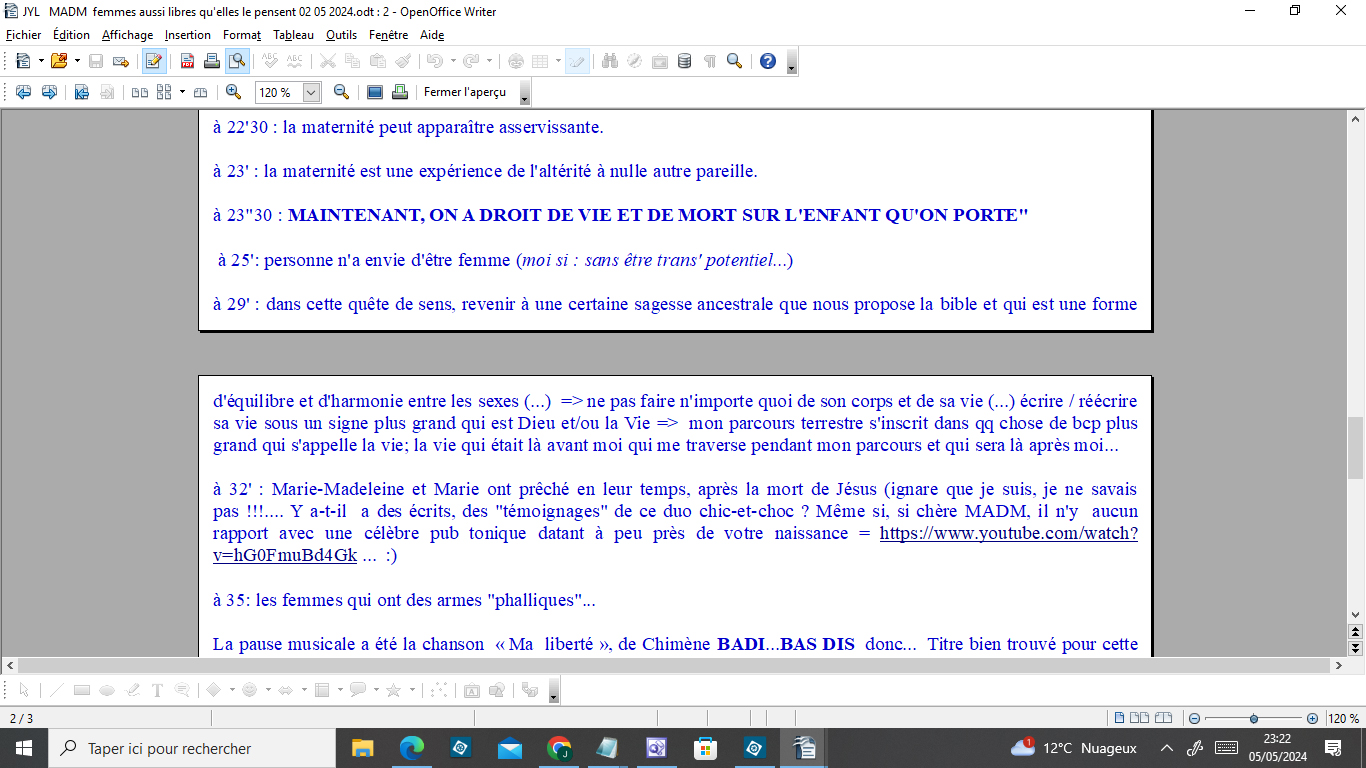Show two pages in page preview
1366x768 pixels.
click(x=140, y=92)
